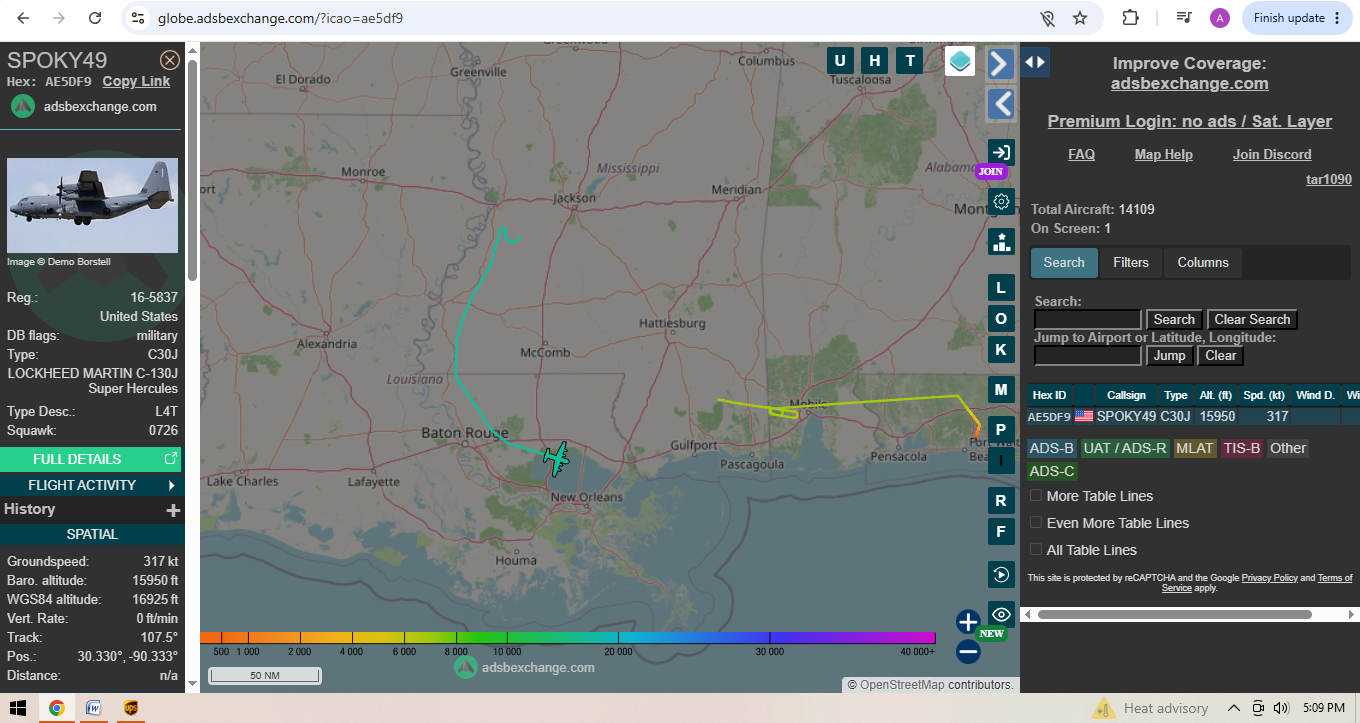1360x723 pixels.
Task: Open UPS app from the taskbar
Action: [130, 708]
